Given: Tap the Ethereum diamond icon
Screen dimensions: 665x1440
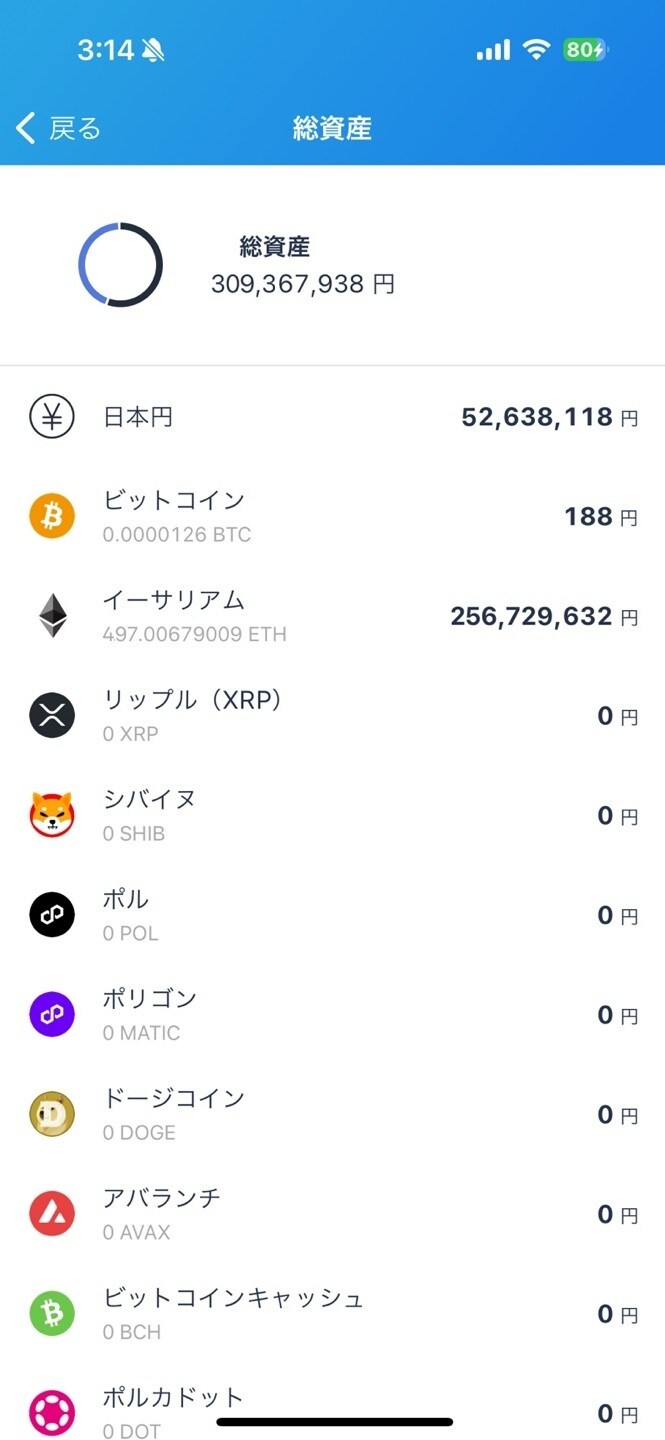Looking at the screenshot, I should (x=51, y=615).
